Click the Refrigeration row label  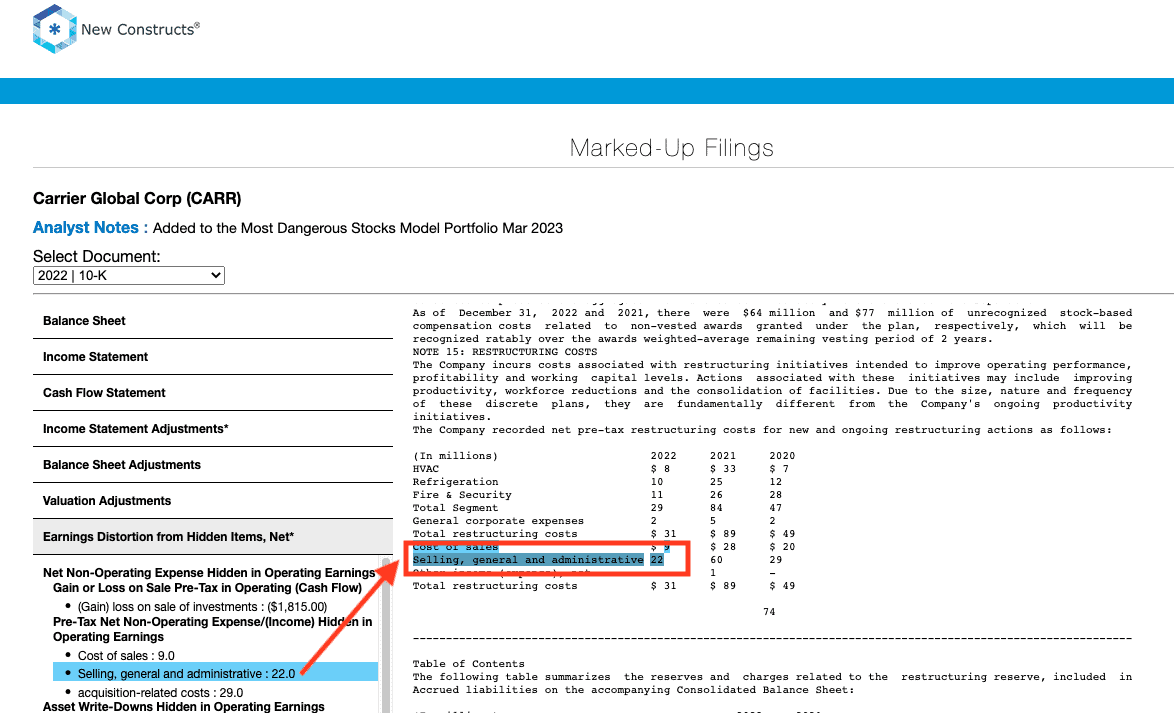tap(455, 482)
